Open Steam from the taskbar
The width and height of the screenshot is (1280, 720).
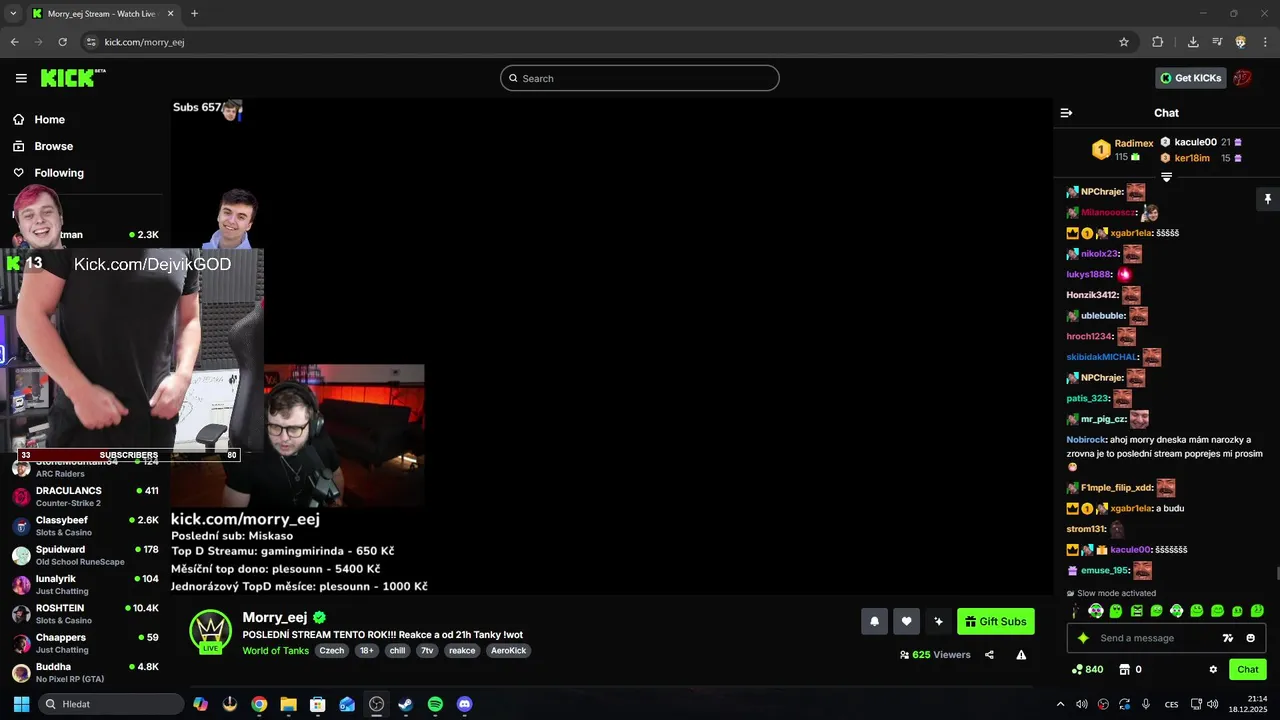click(x=405, y=704)
